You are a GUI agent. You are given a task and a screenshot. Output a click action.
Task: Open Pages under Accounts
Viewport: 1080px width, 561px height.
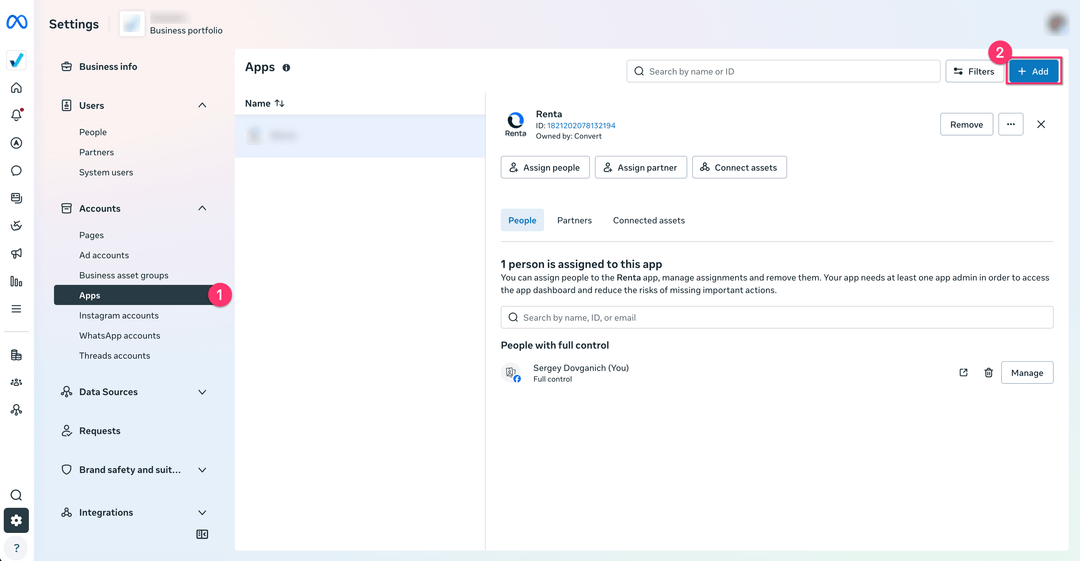pyautogui.click(x=92, y=235)
